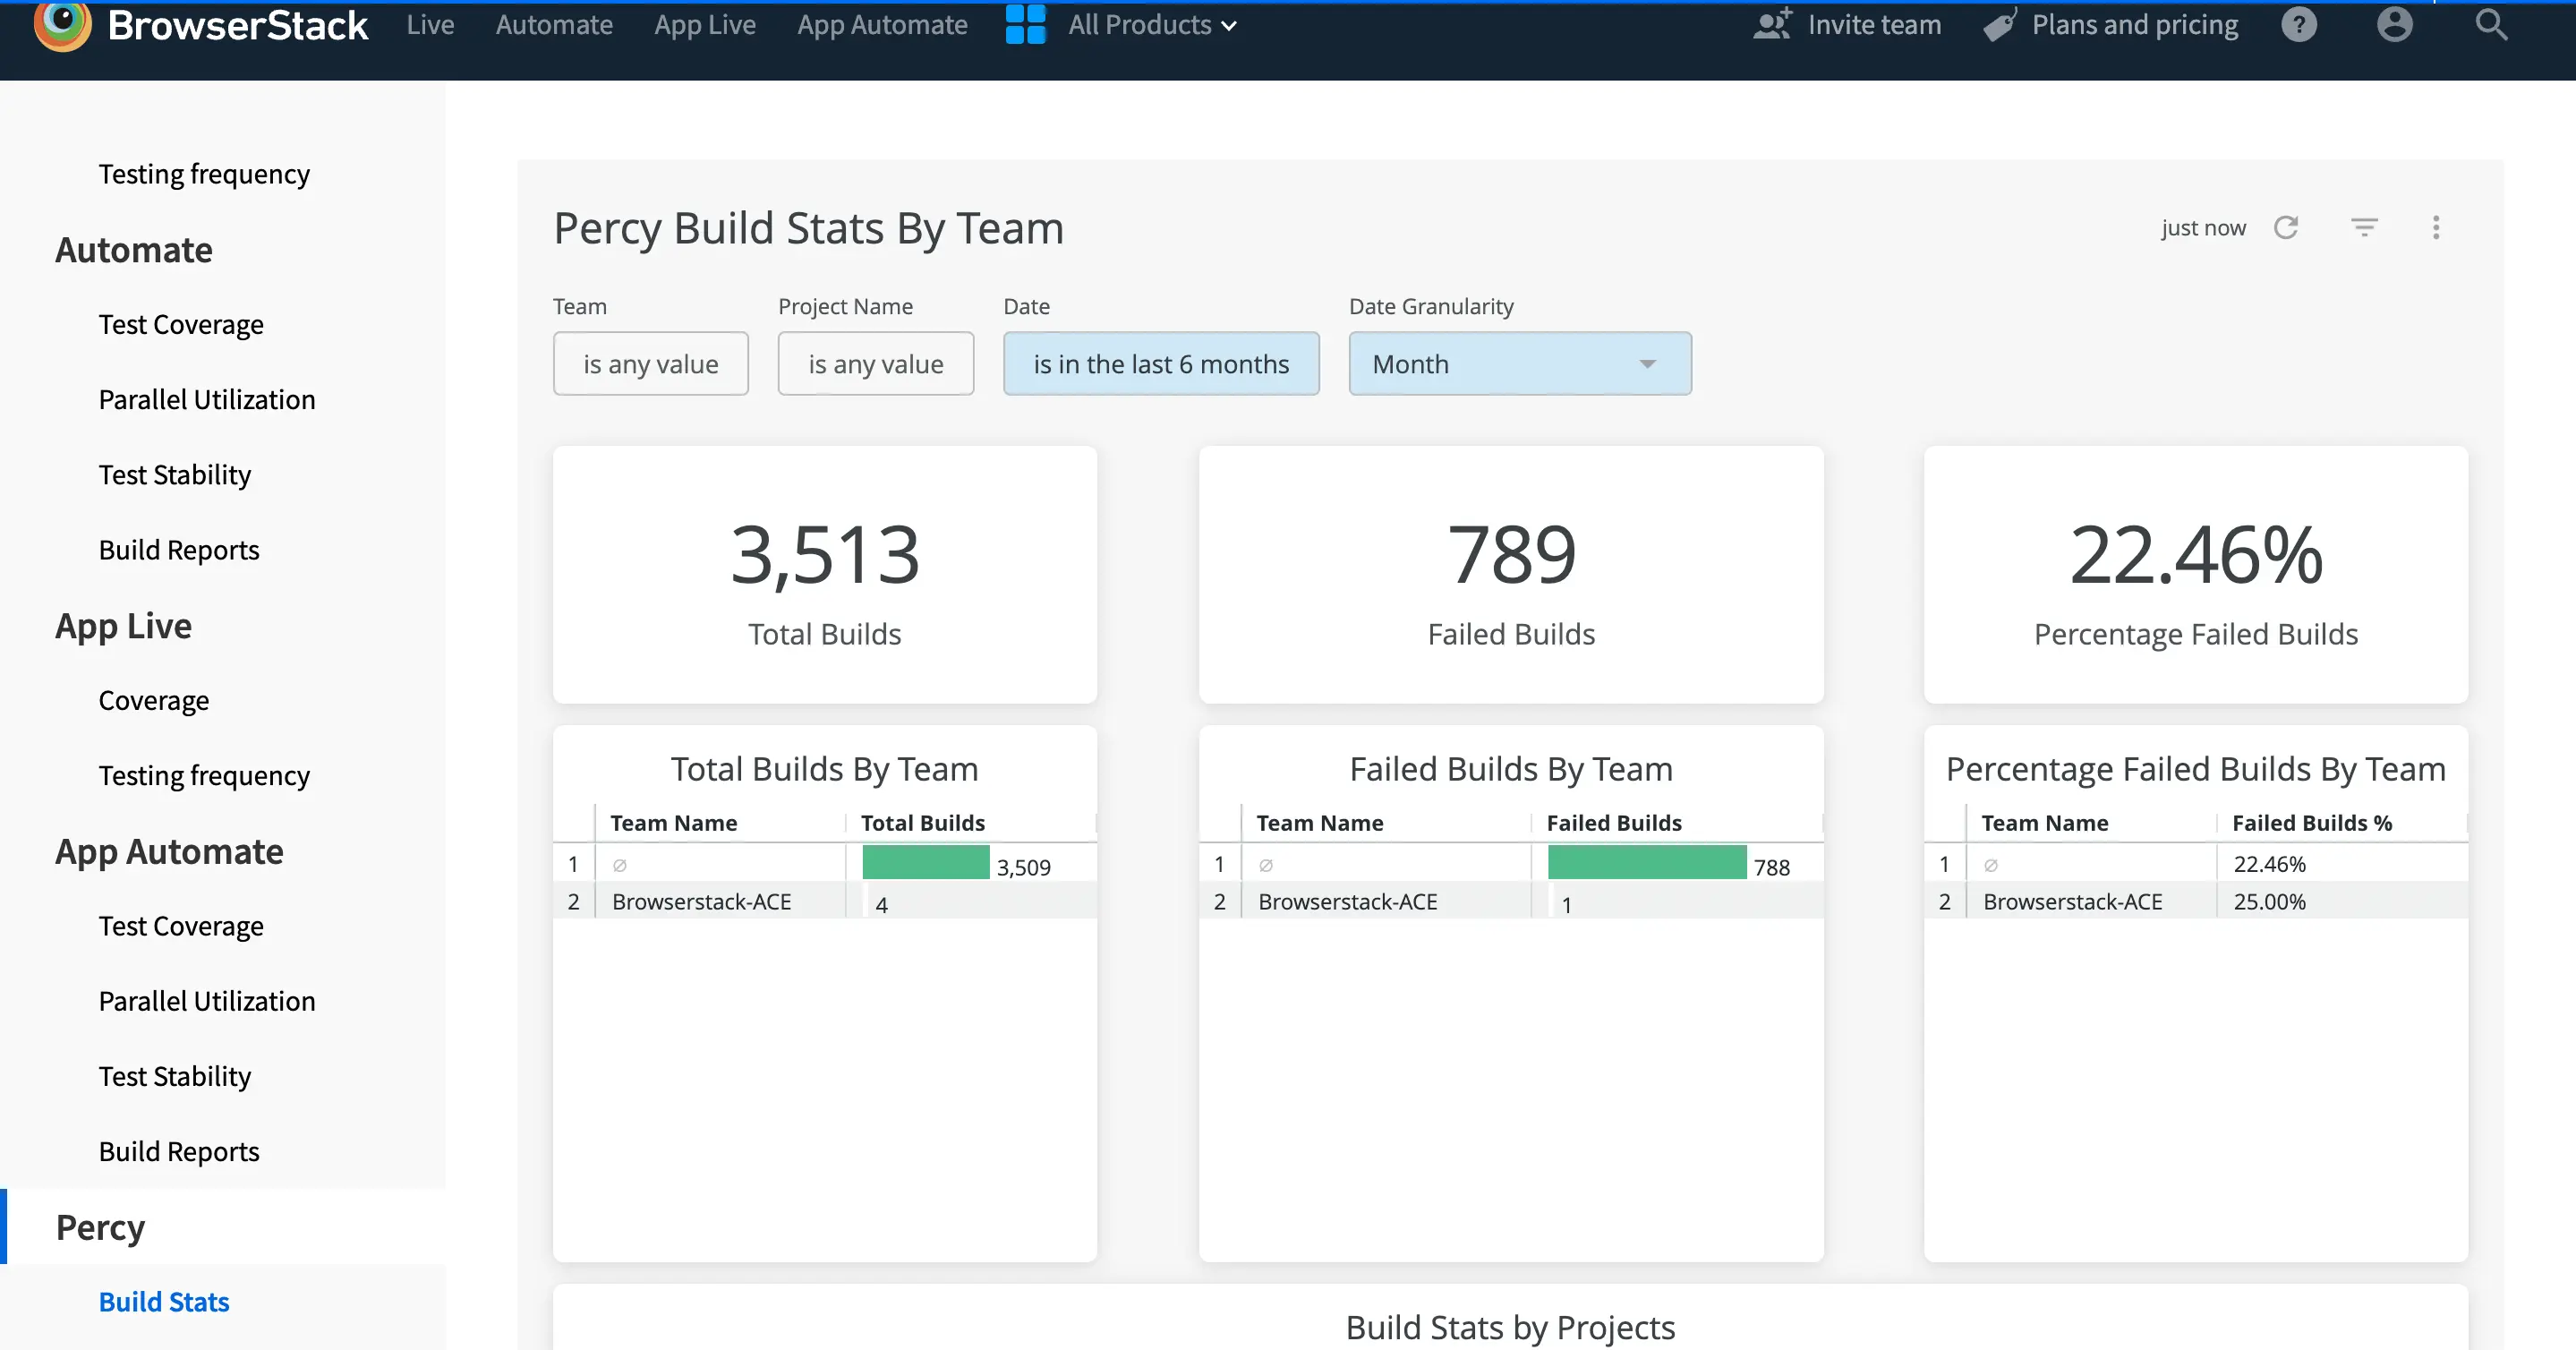Viewport: 2576px width, 1350px height.
Task: Click the BrowserStack logo icon
Action: [x=62, y=25]
